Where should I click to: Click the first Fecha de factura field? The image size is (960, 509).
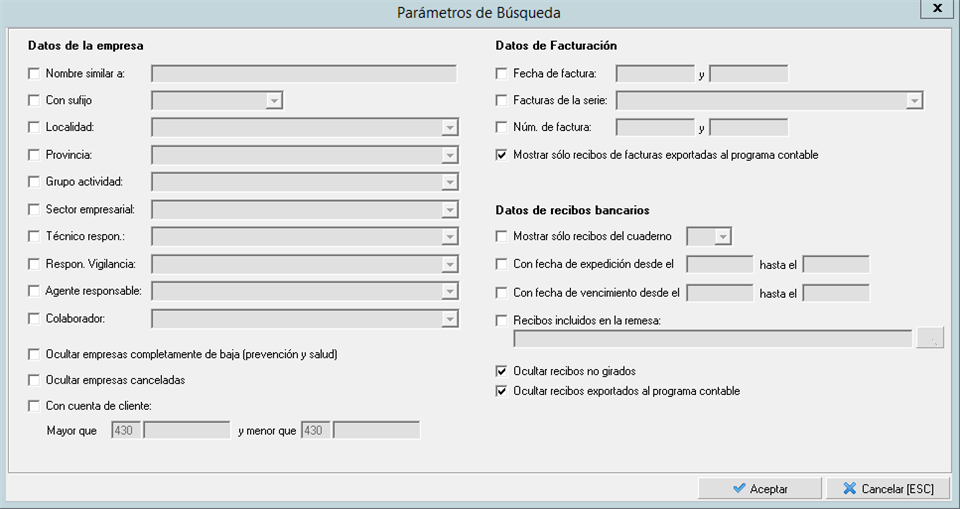pyautogui.click(x=655, y=73)
